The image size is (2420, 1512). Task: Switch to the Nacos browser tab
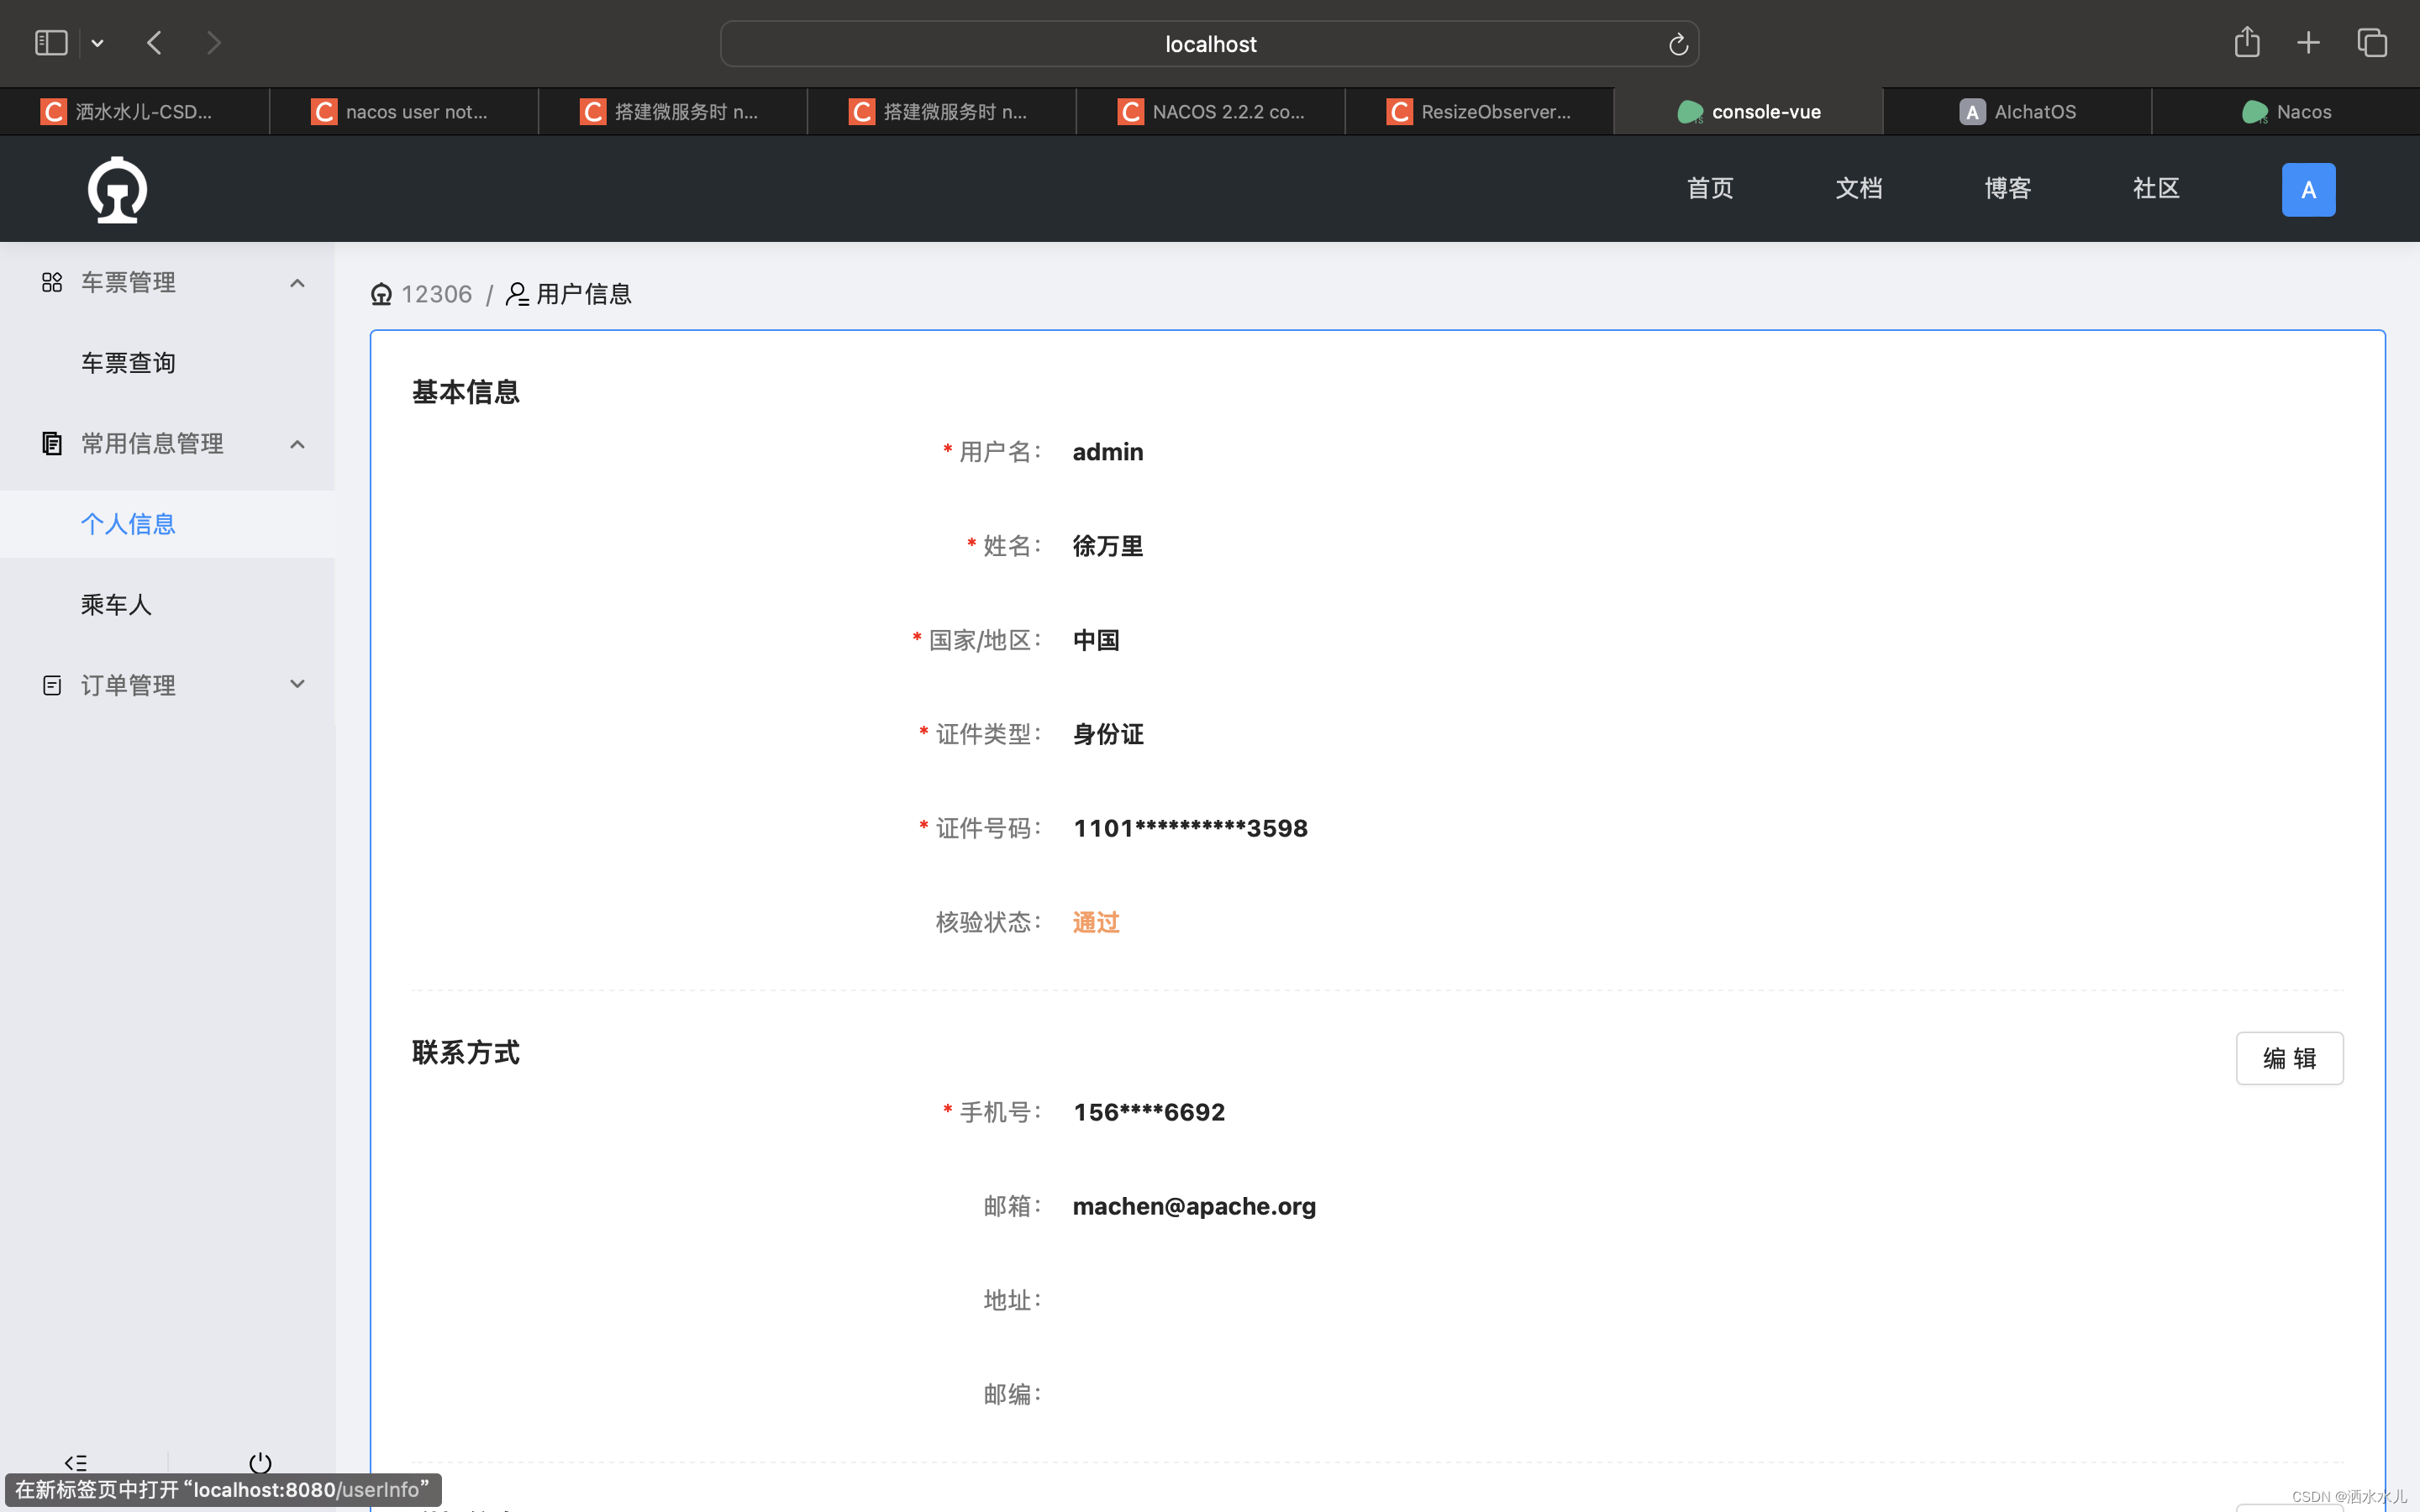tap(2286, 112)
